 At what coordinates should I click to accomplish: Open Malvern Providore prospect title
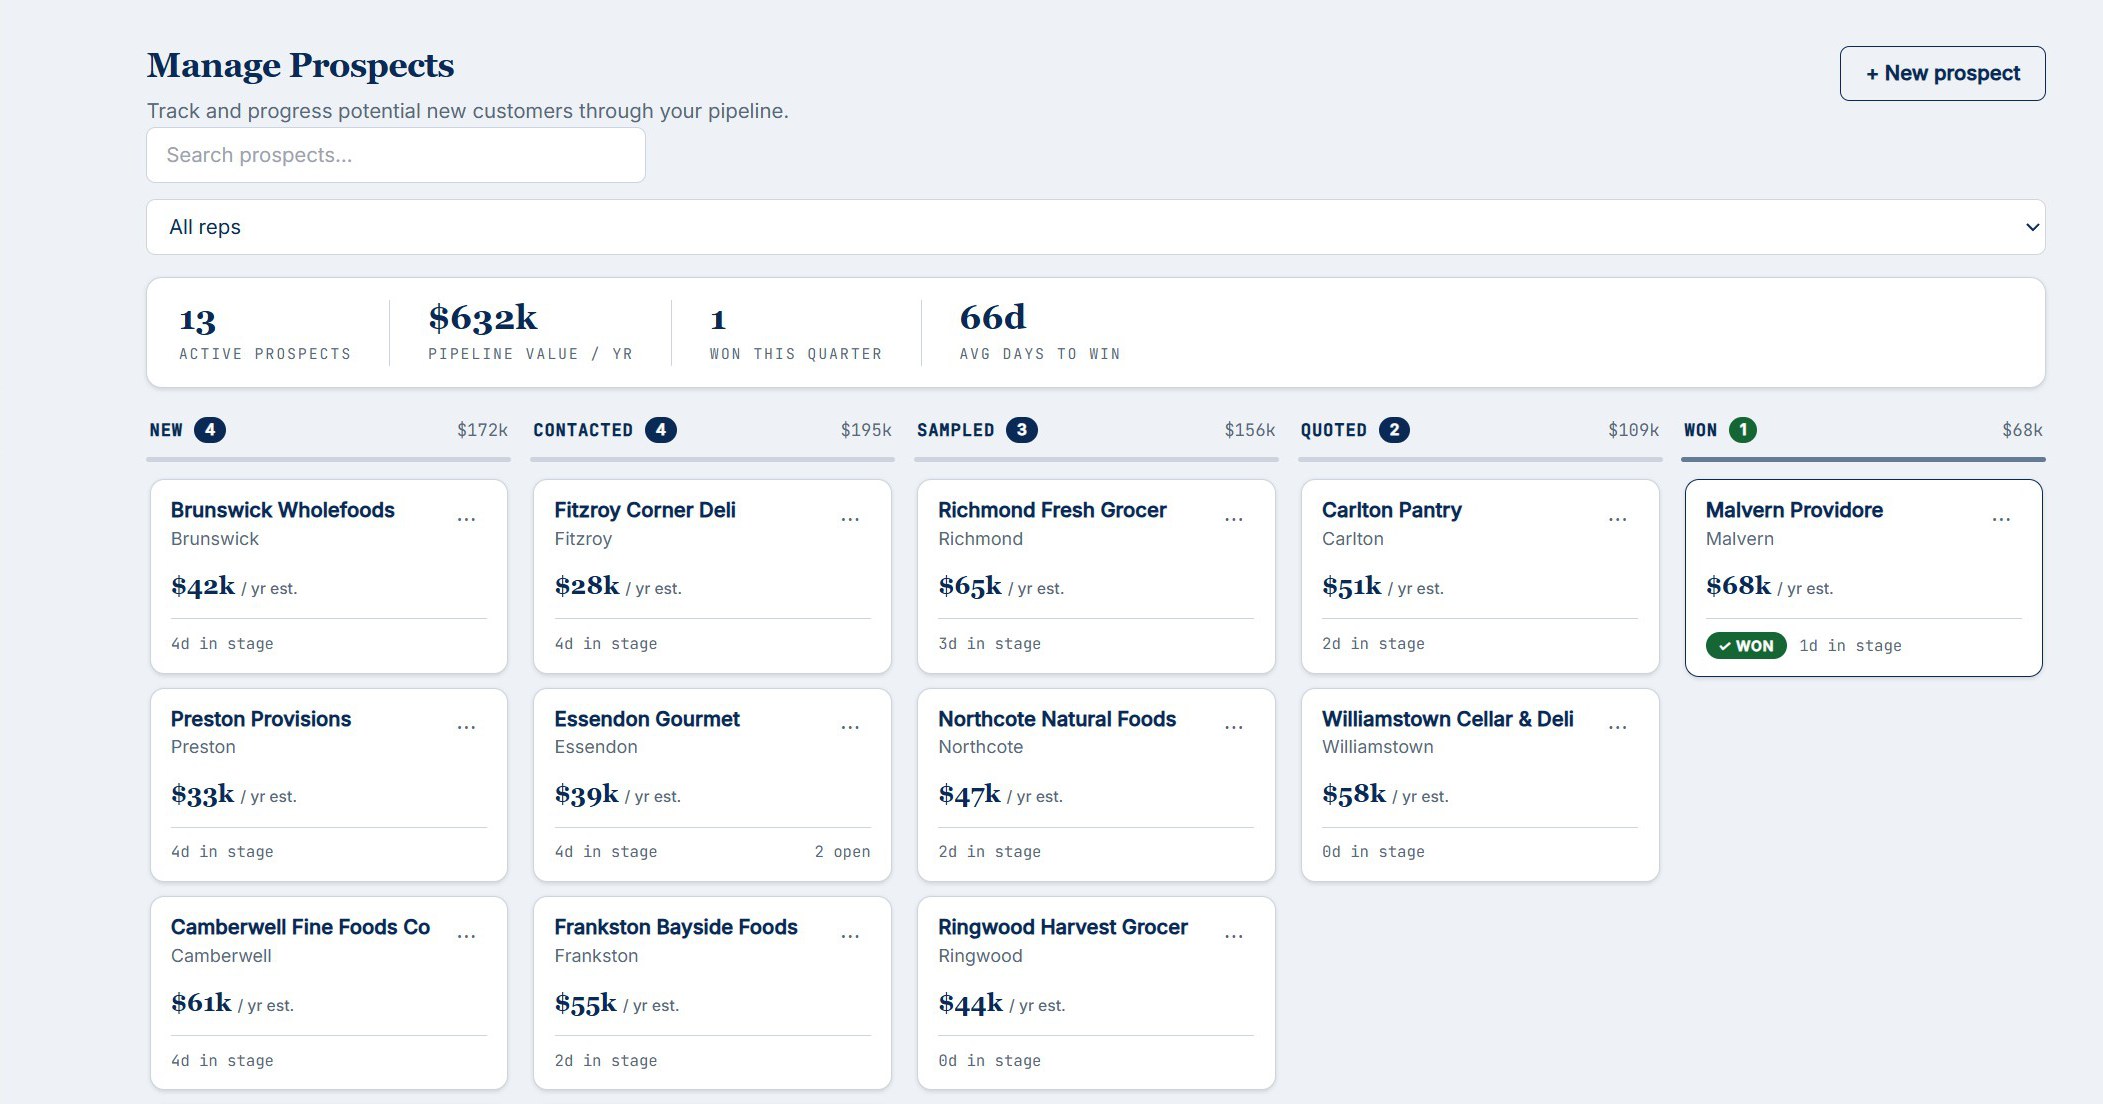coord(1794,510)
